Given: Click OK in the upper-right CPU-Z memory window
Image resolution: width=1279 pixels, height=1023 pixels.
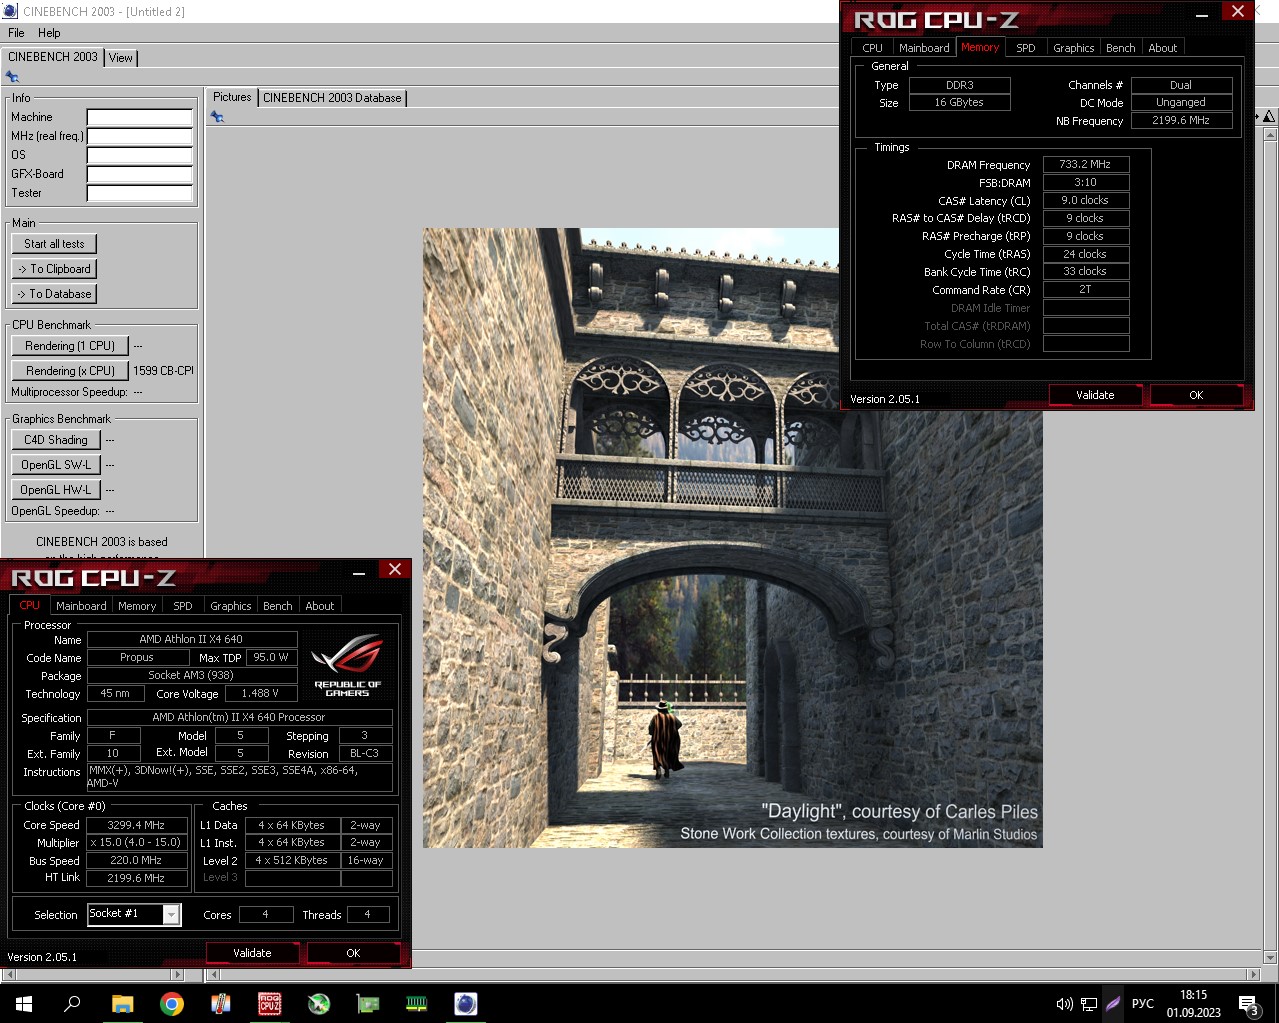Looking at the screenshot, I should tap(1196, 395).
